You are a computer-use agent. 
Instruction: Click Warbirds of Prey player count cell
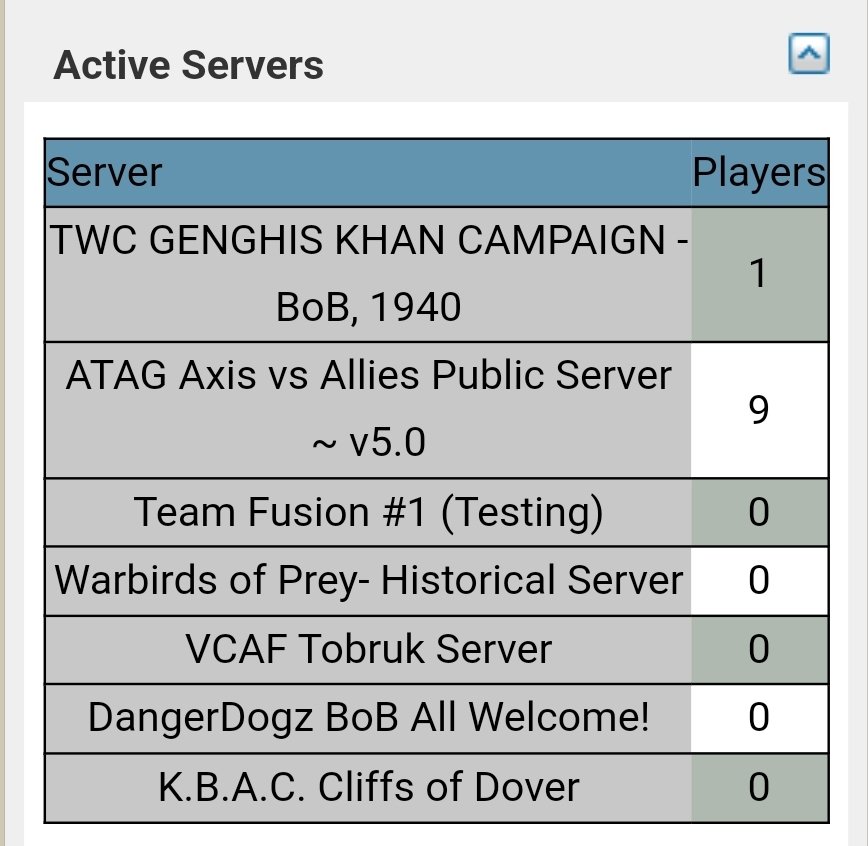coord(759,580)
